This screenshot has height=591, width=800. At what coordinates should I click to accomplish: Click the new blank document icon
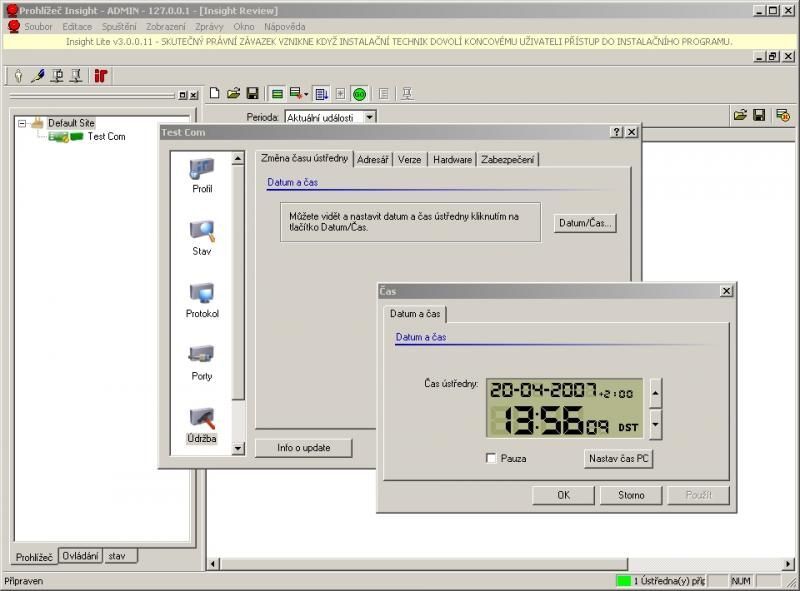[x=215, y=94]
